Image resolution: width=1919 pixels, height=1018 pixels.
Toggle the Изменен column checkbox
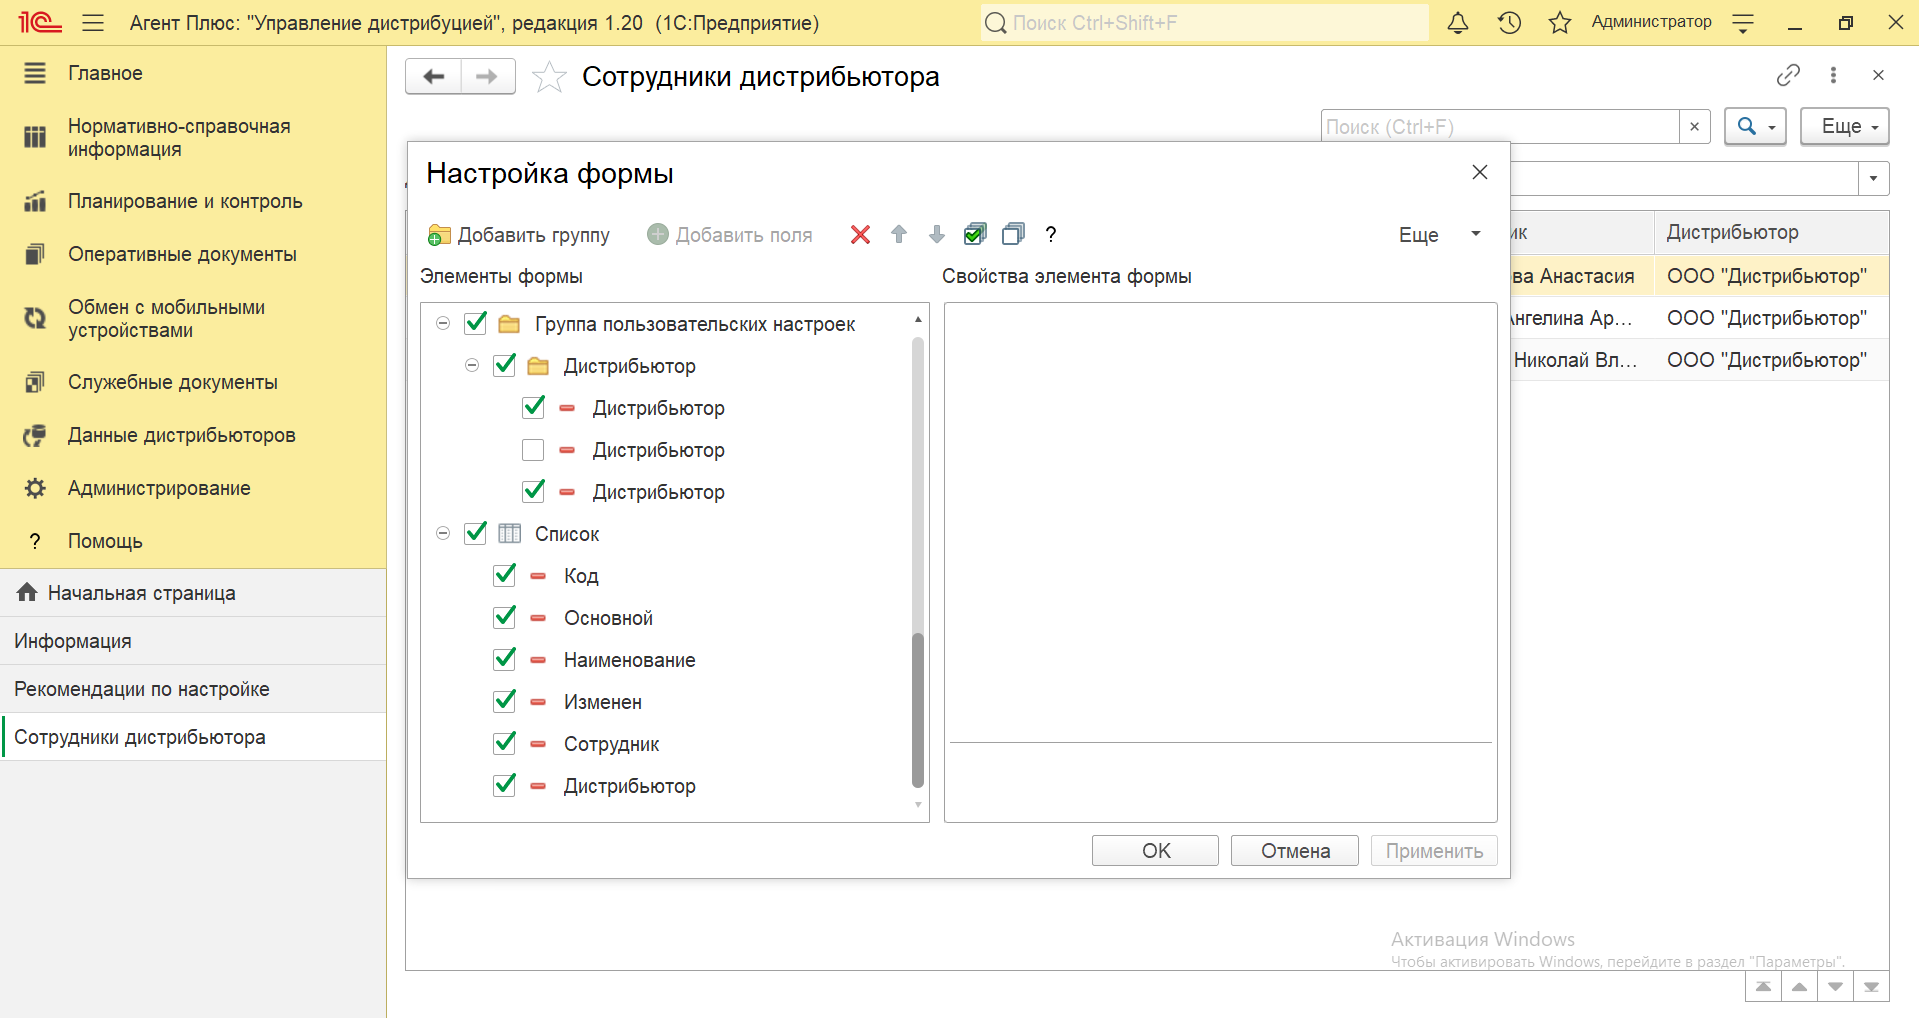pyautogui.click(x=505, y=701)
